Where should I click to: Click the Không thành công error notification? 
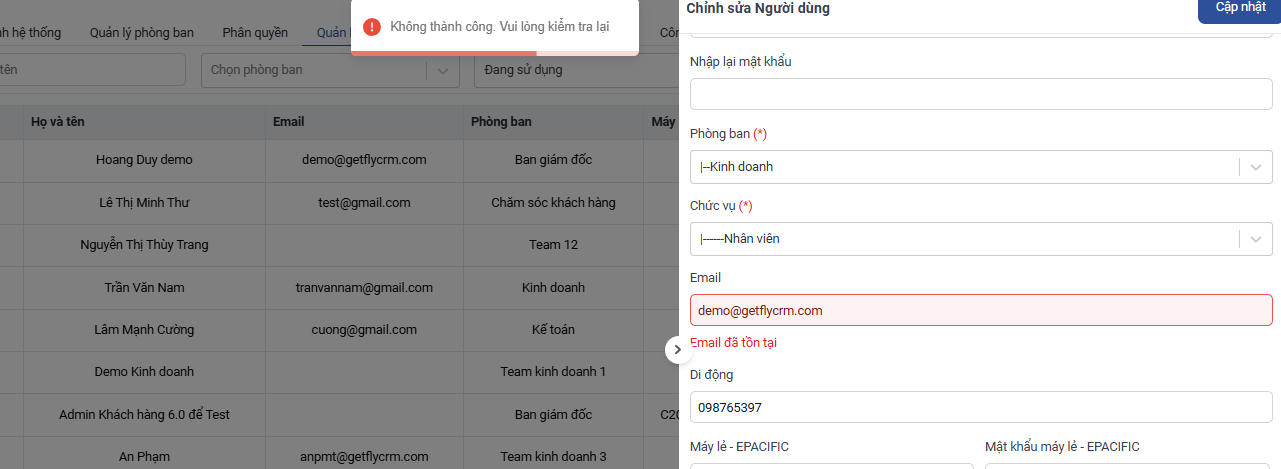coord(499,26)
